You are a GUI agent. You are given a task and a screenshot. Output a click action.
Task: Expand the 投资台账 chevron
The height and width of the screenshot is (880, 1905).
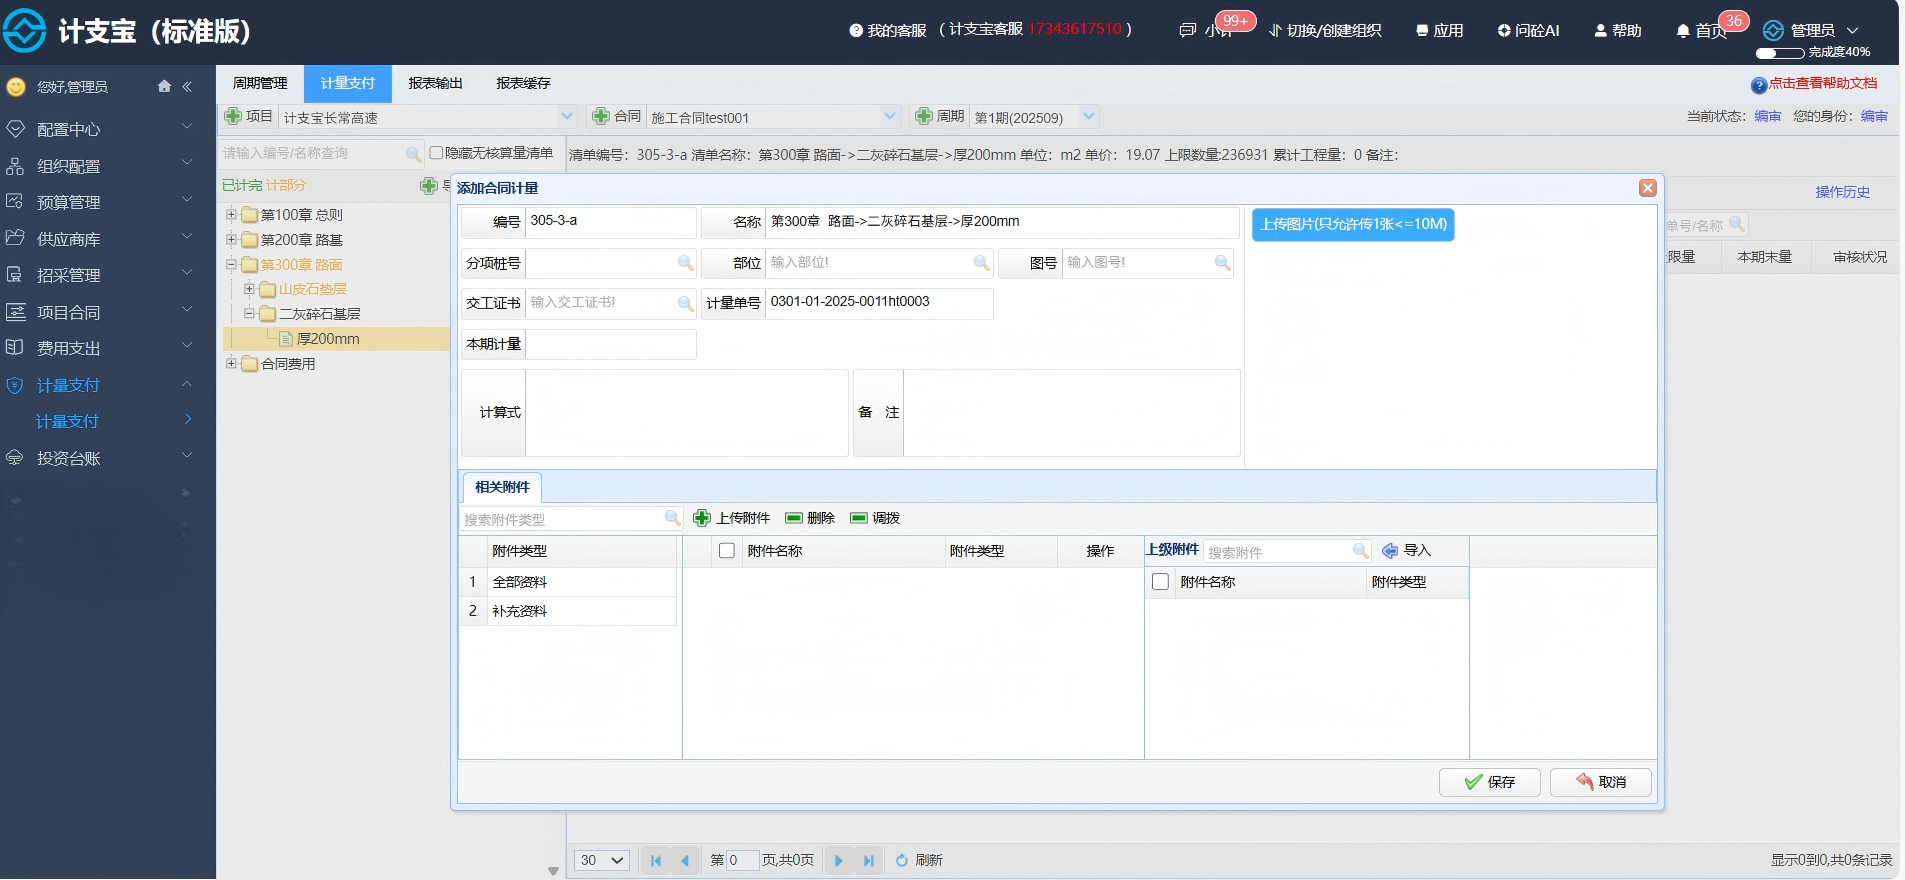(x=187, y=456)
